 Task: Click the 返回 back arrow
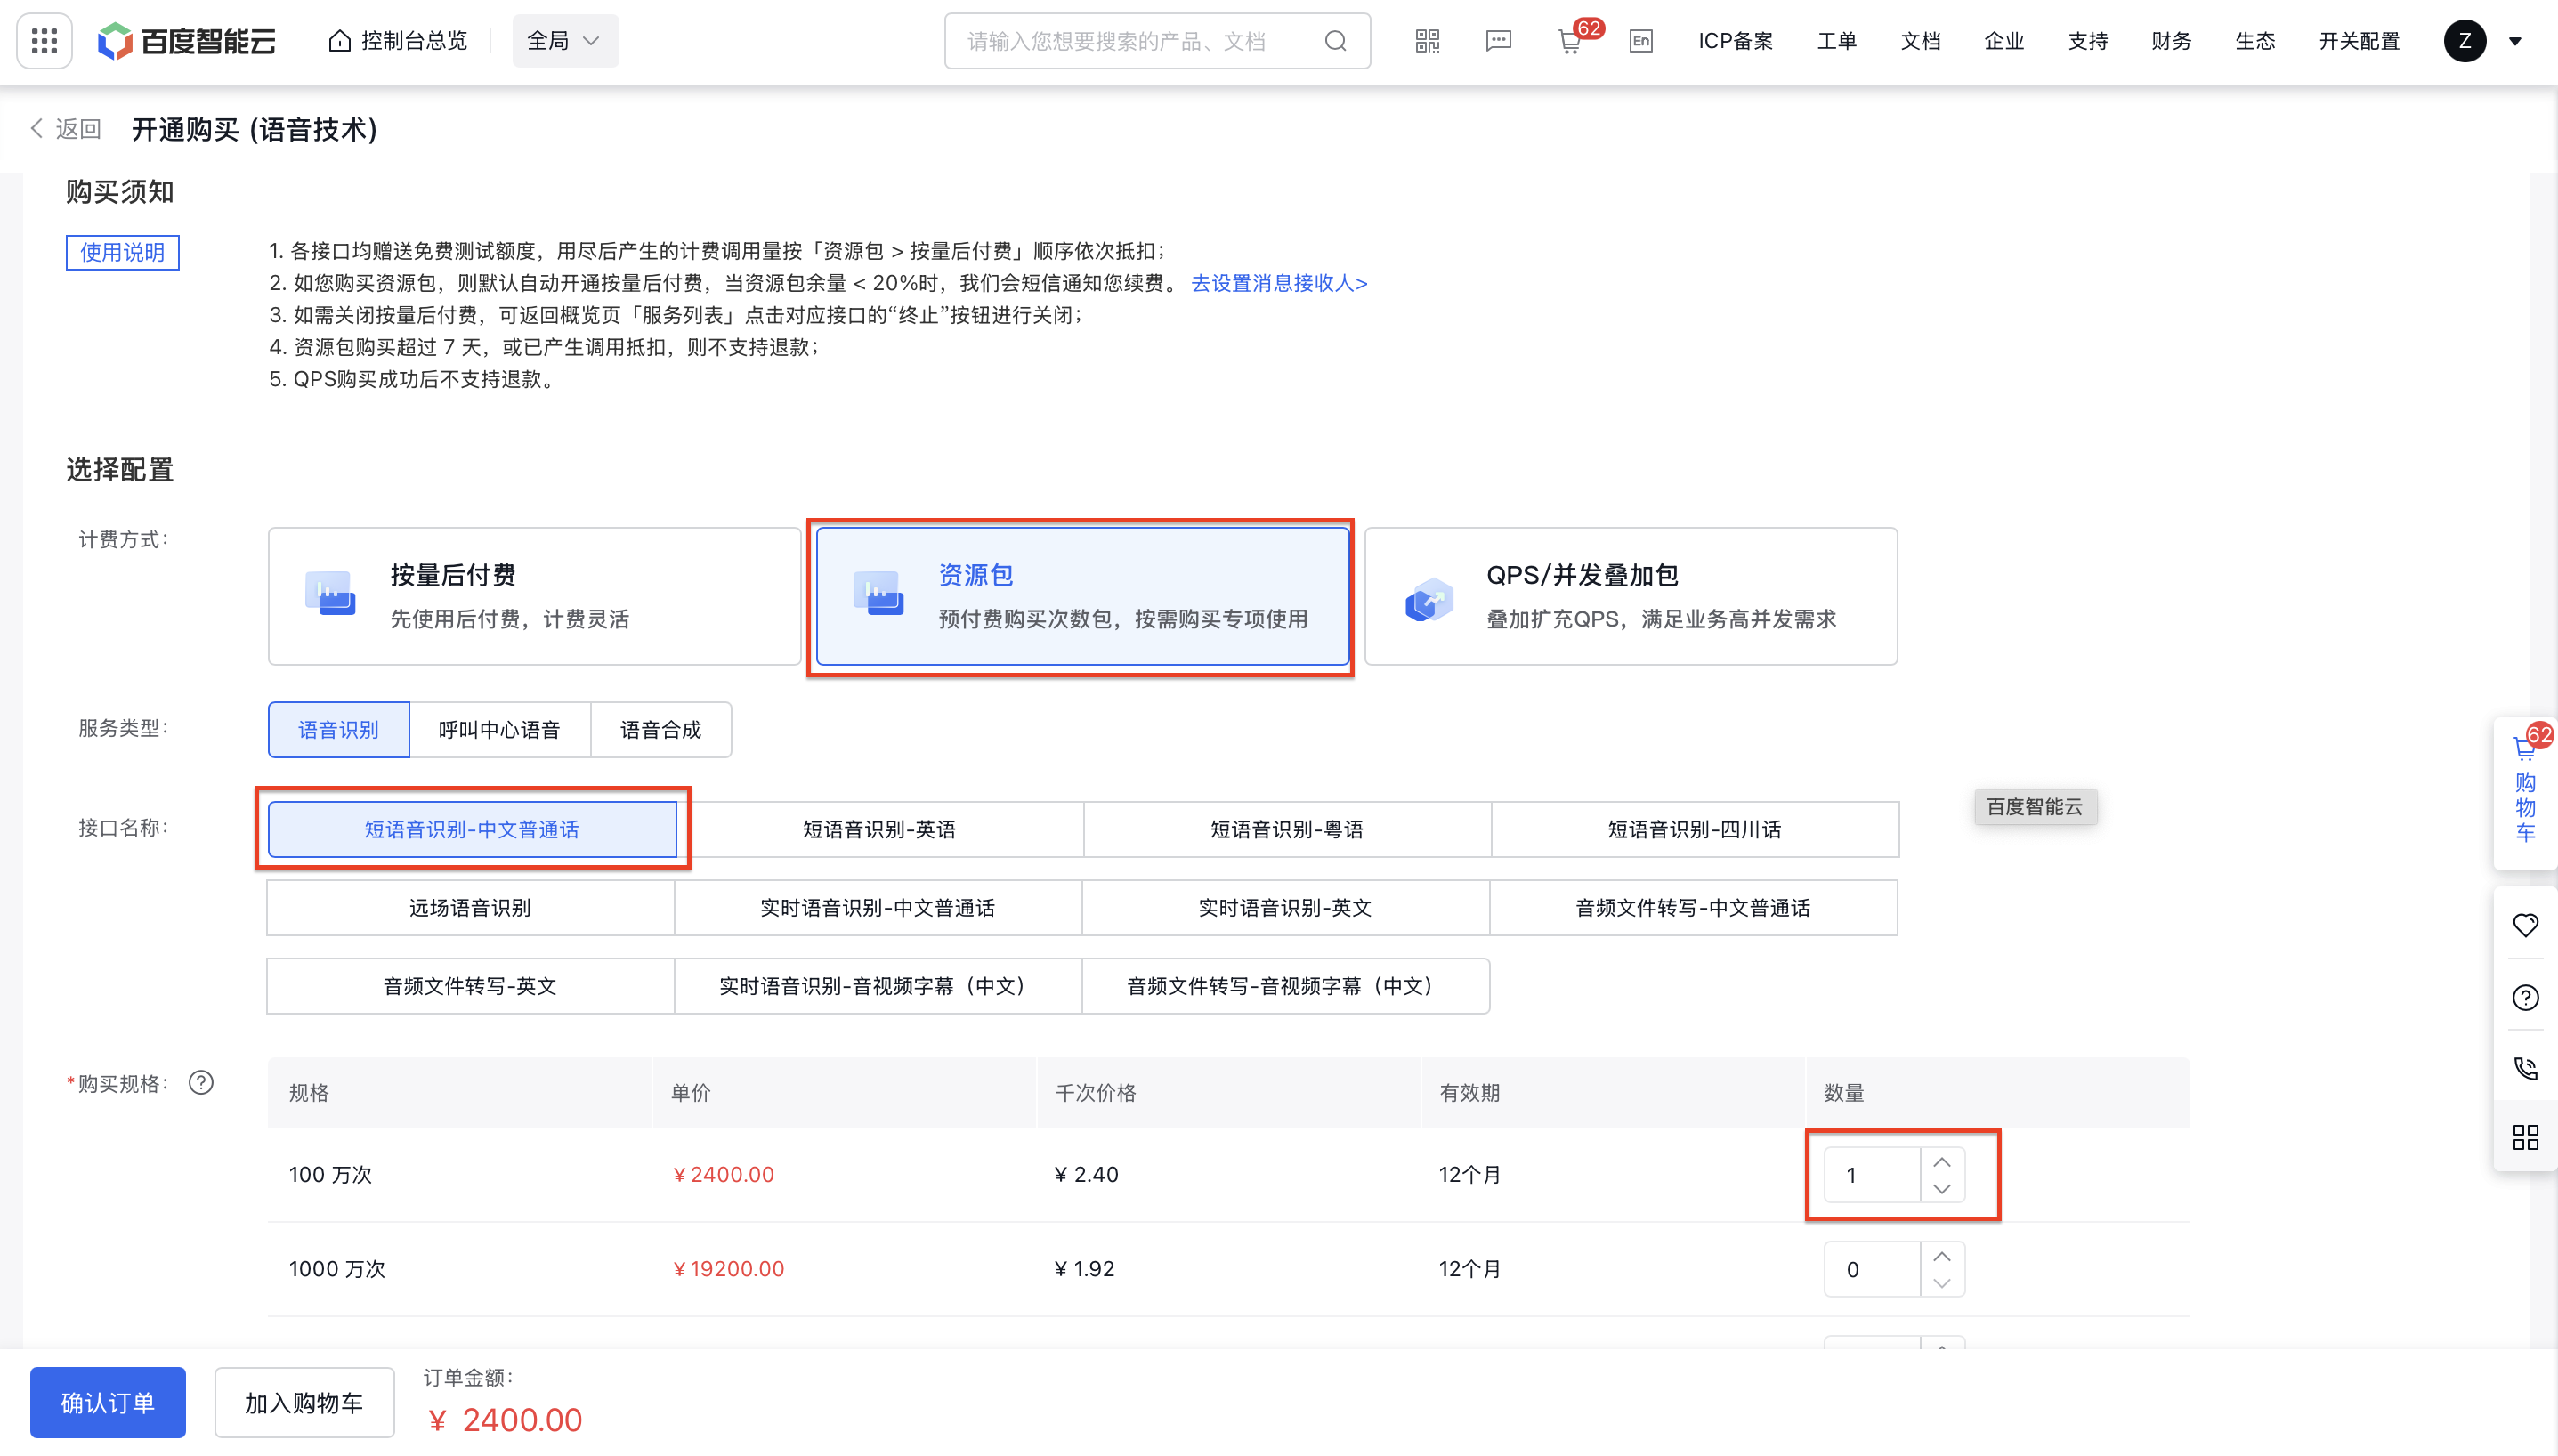tap(37, 128)
